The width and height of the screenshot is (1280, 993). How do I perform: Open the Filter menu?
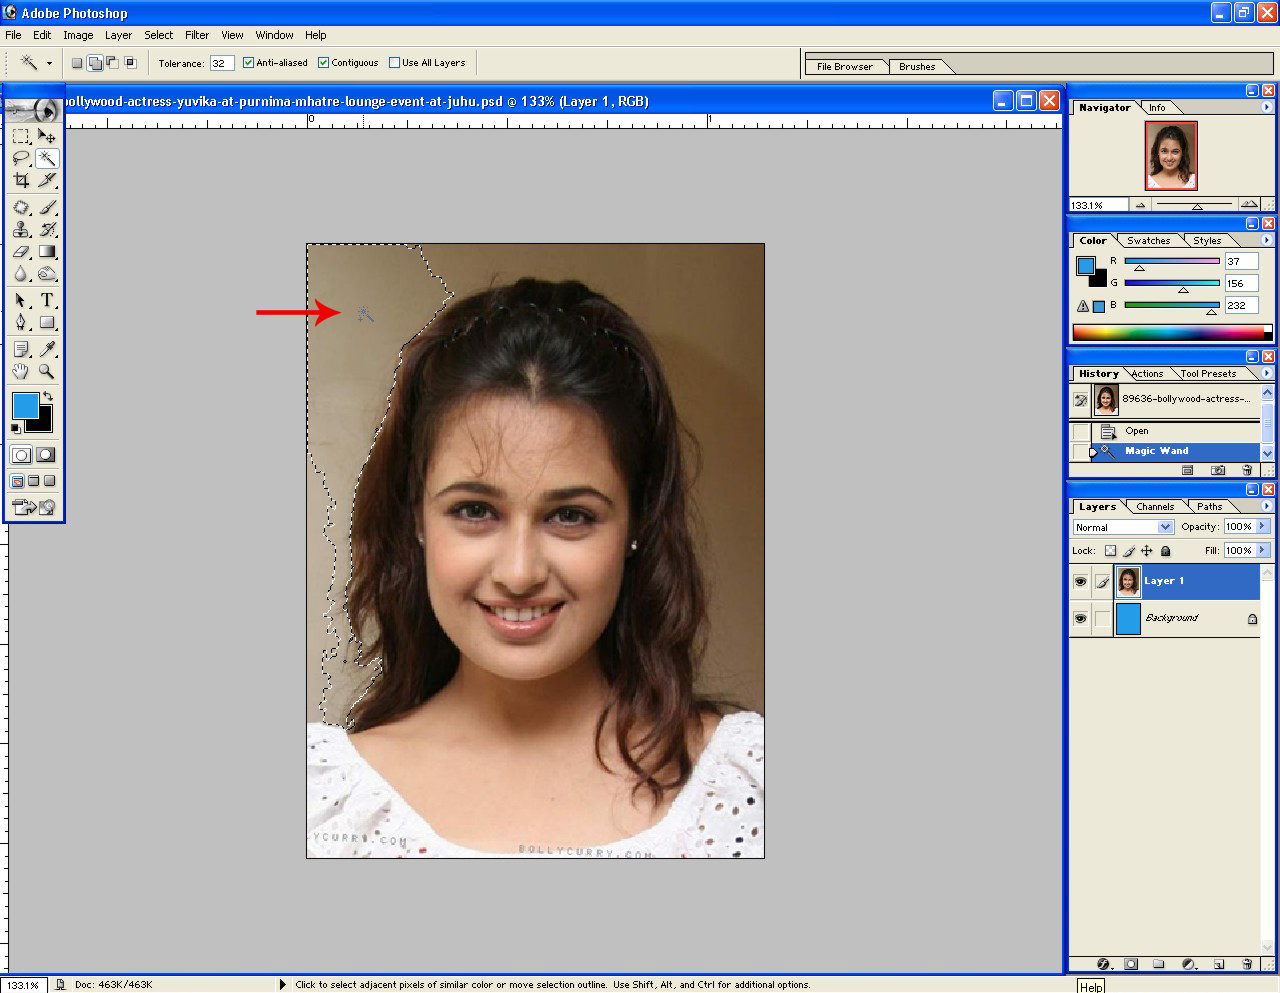(x=197, y=35)
